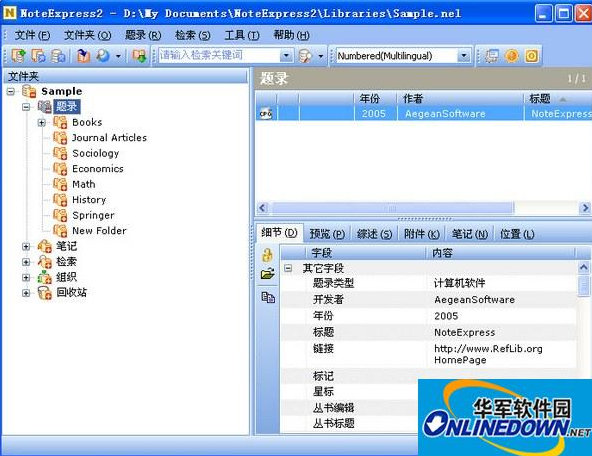Image resolution: width=592 pixels, height=456 pixels.
Task: Click the 检索 search icon in tree
Action: (45, 262)
